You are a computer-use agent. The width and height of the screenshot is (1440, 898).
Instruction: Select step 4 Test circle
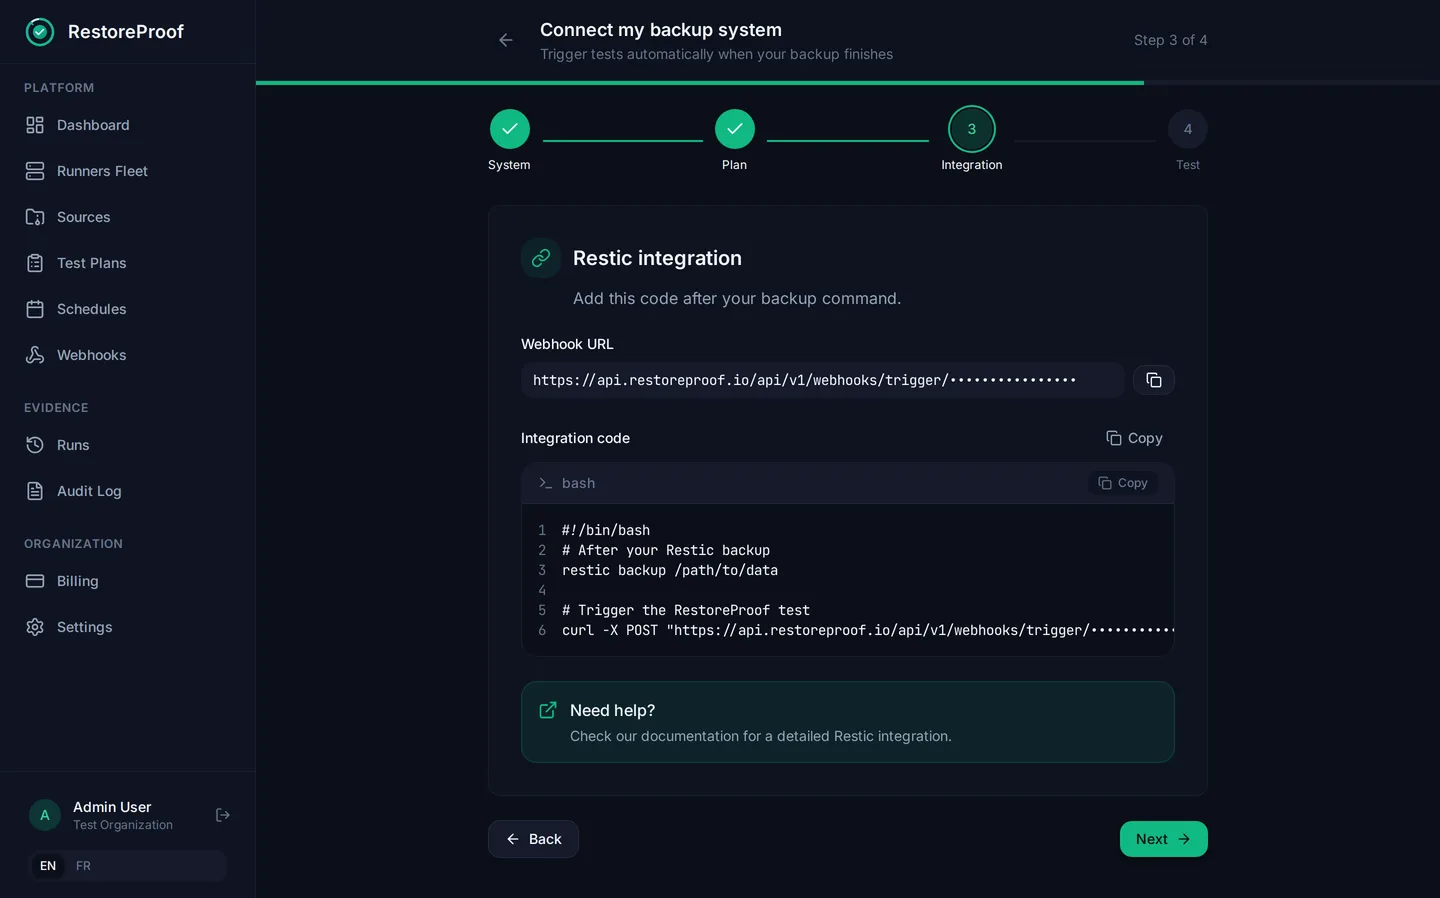1188,129
